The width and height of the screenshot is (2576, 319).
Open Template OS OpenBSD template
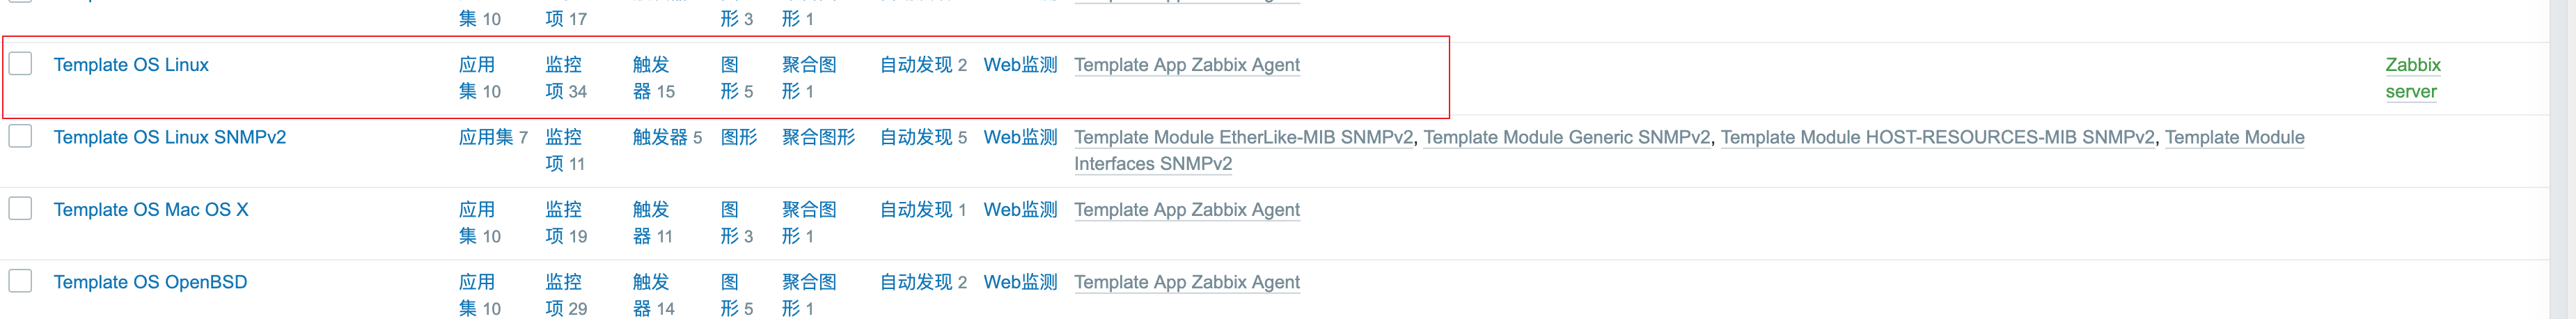(150, 282)
